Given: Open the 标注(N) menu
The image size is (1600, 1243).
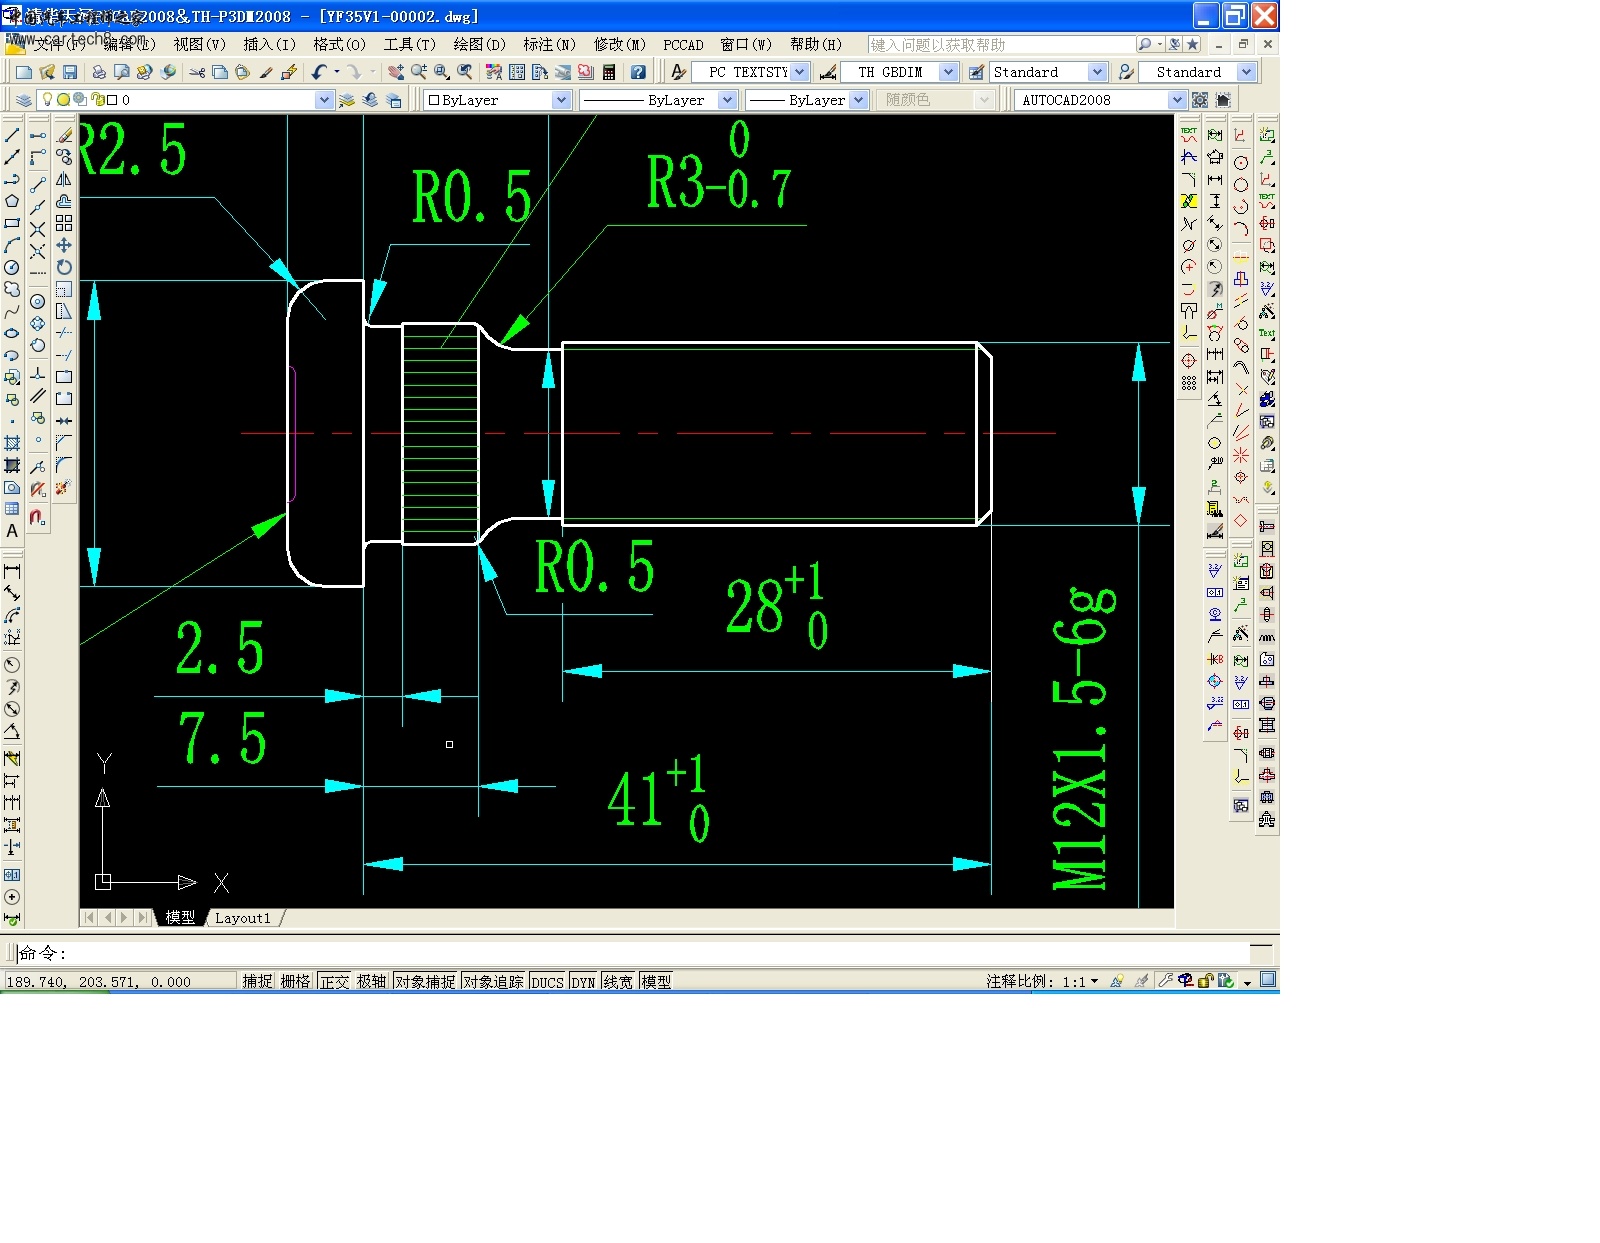Looking at the screenshot, I should (x=549, y=44).
